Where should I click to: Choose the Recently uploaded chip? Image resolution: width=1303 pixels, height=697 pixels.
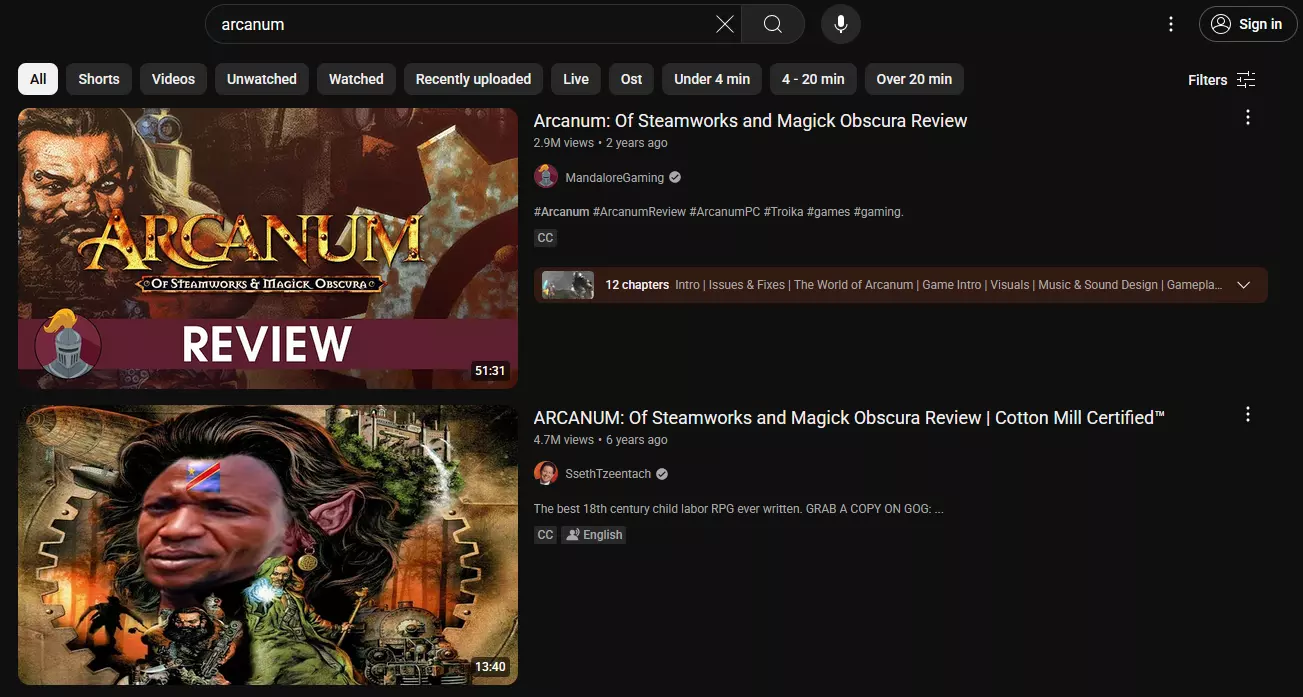473,79
